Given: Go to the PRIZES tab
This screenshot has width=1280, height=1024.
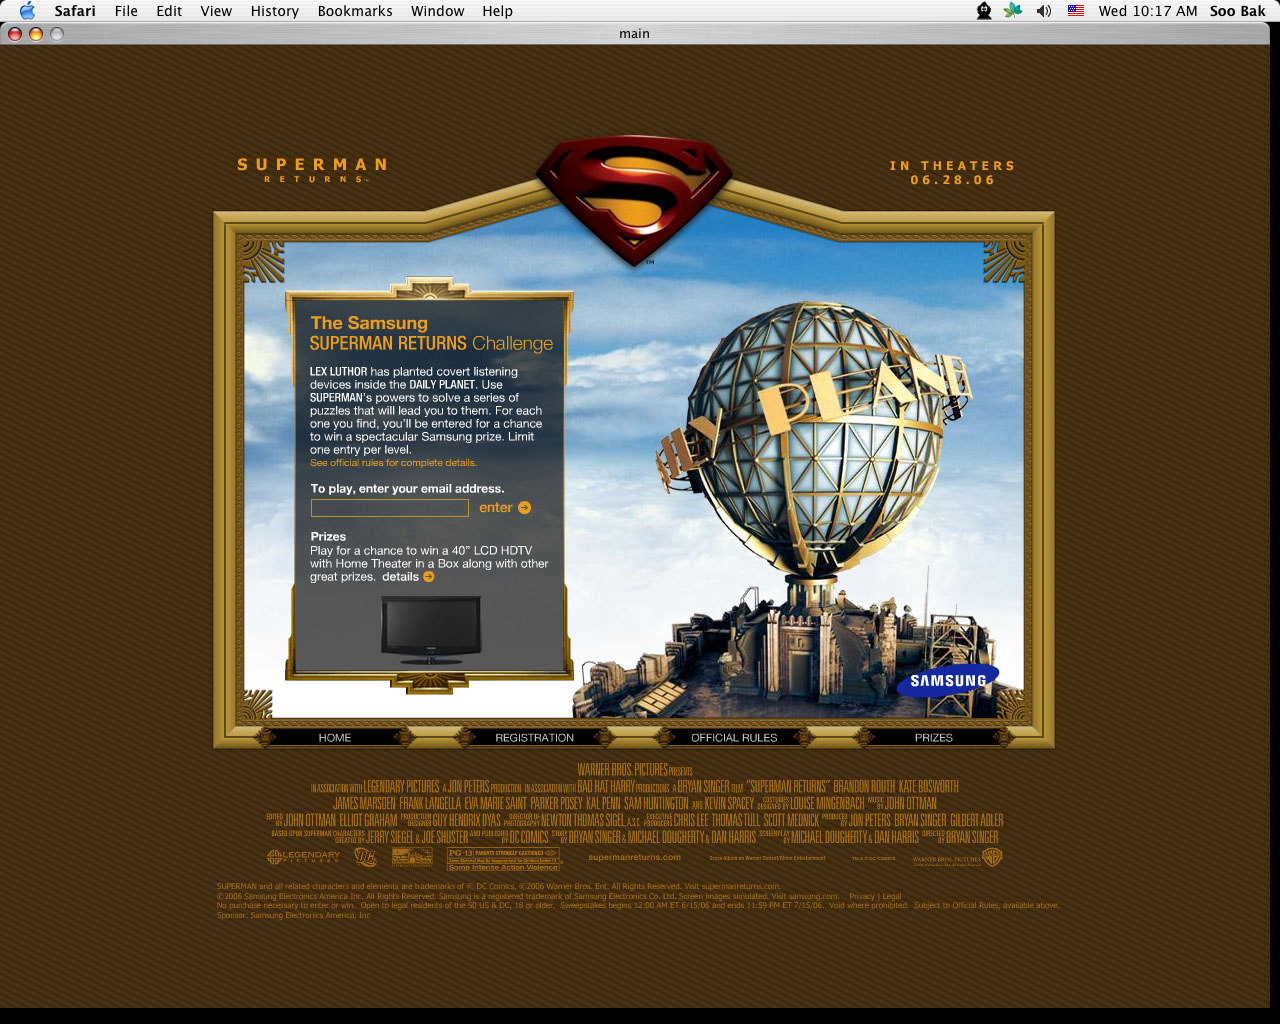Looking at the screenshot, I should click(x=934, y=738).
